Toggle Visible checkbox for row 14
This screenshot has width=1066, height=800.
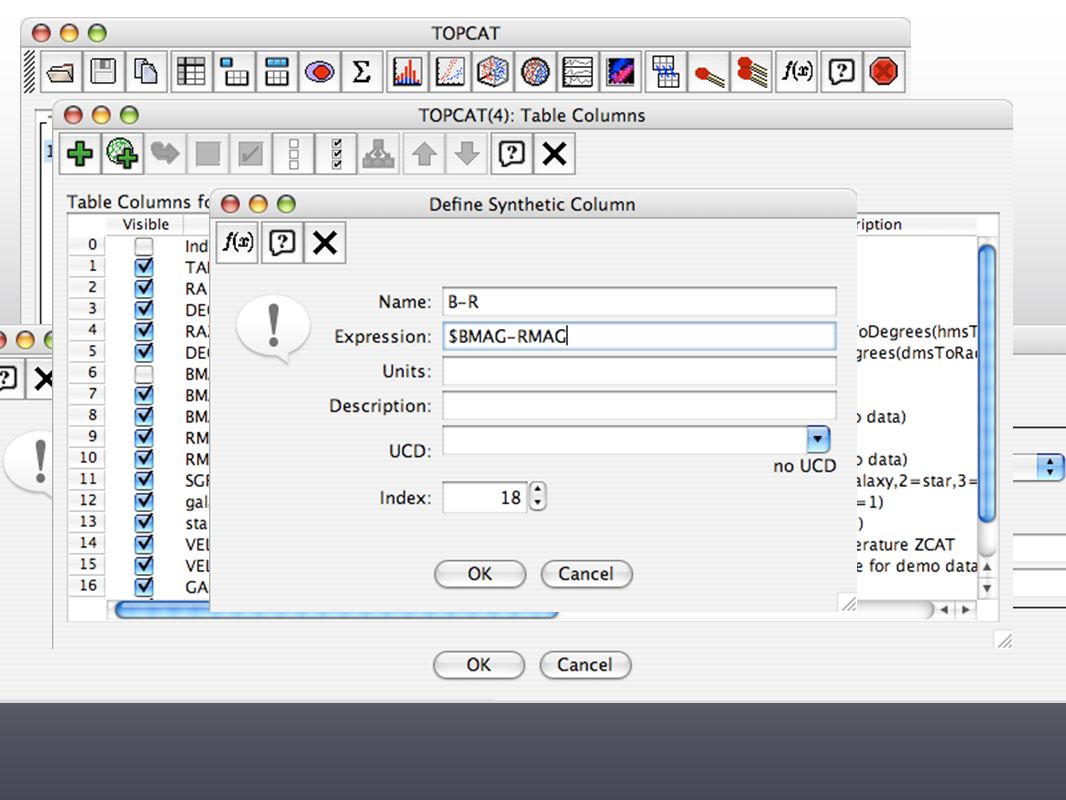pyautogui.click(x=143, y=544)
